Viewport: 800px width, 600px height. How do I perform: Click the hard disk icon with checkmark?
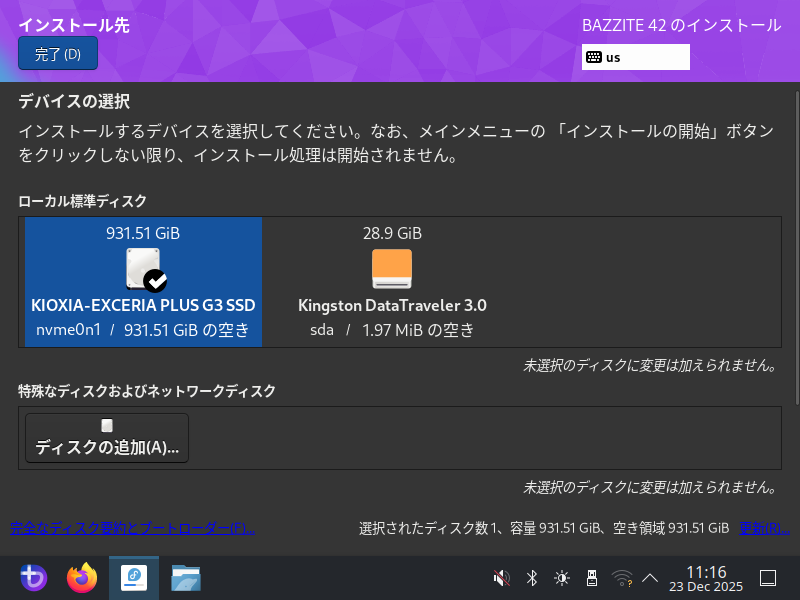coord(146,270)
